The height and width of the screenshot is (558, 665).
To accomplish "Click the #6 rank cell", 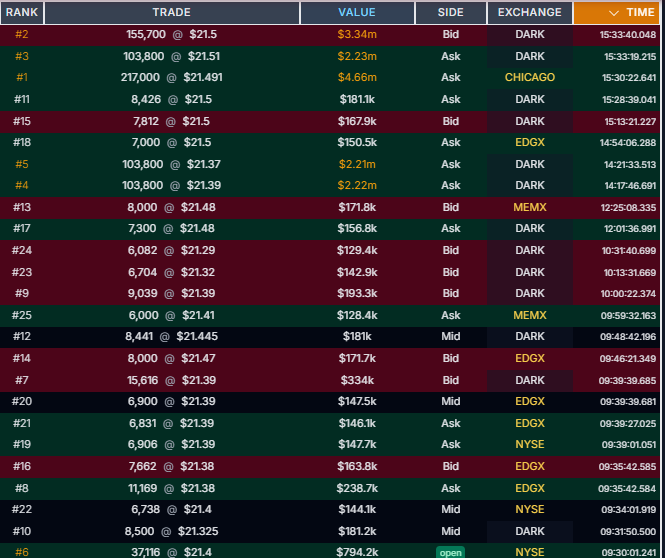I will tap(22, 552).
